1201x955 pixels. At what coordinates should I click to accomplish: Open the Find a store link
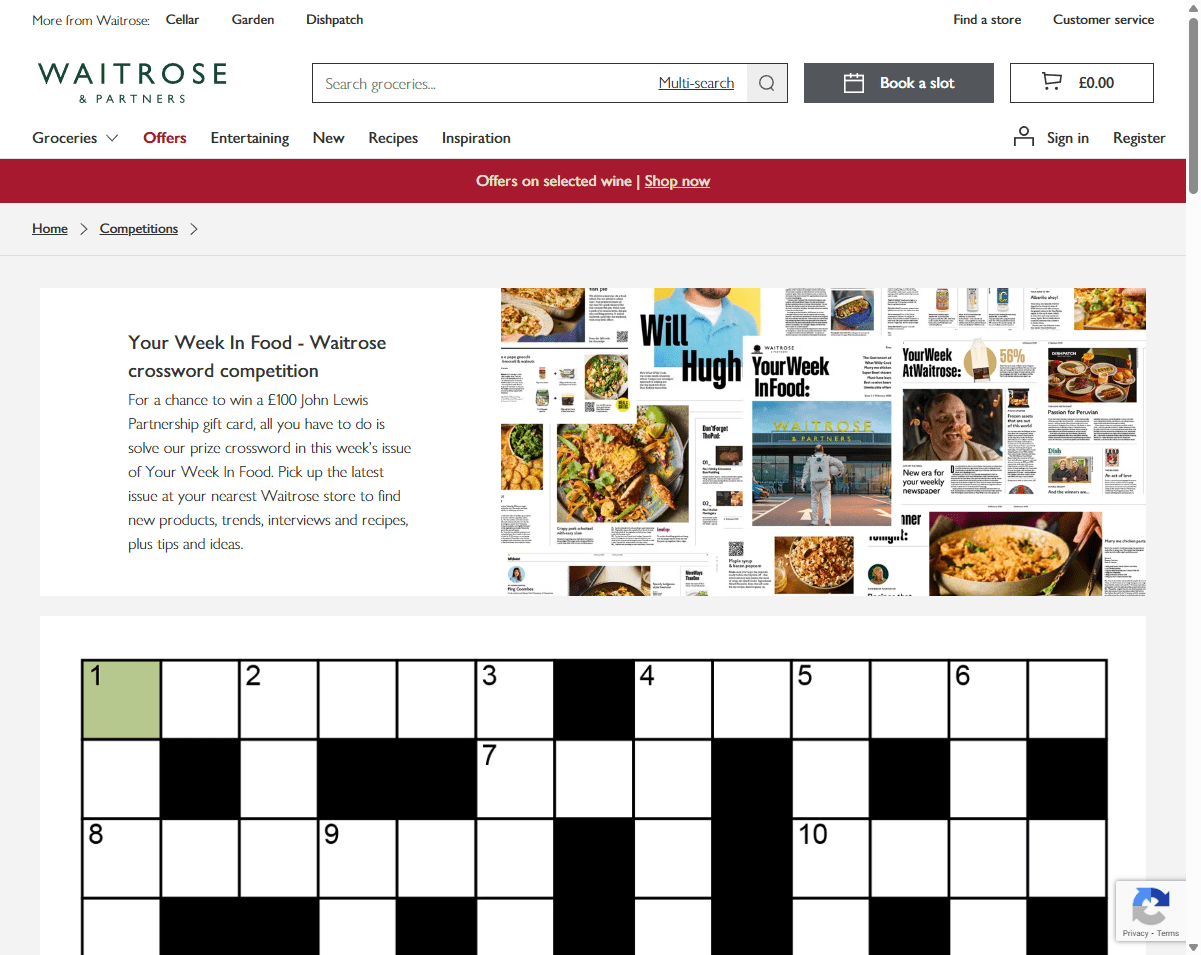[987, 19]
